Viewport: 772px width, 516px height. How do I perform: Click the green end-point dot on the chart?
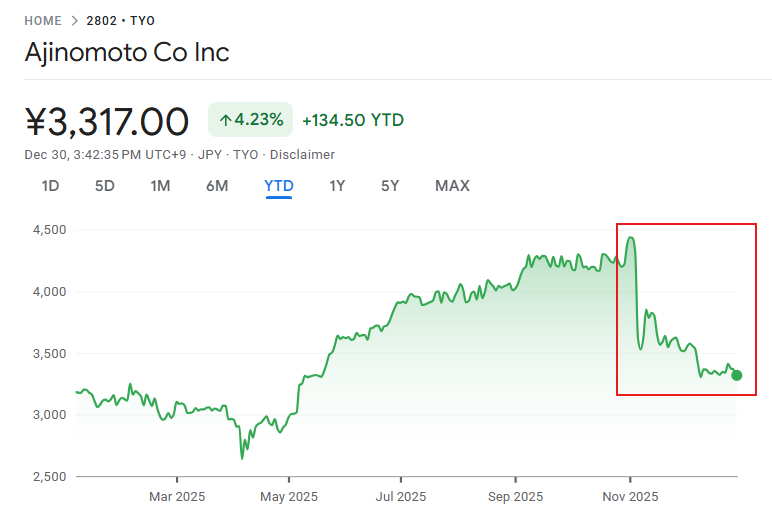[x=737, y=375]
